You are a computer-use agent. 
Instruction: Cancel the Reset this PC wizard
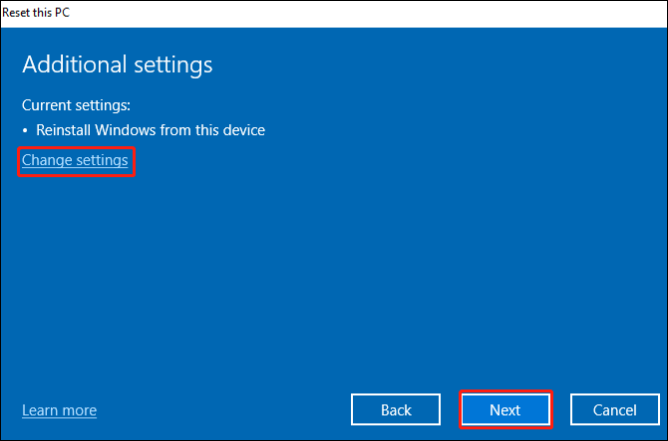(x=614, y=410)
